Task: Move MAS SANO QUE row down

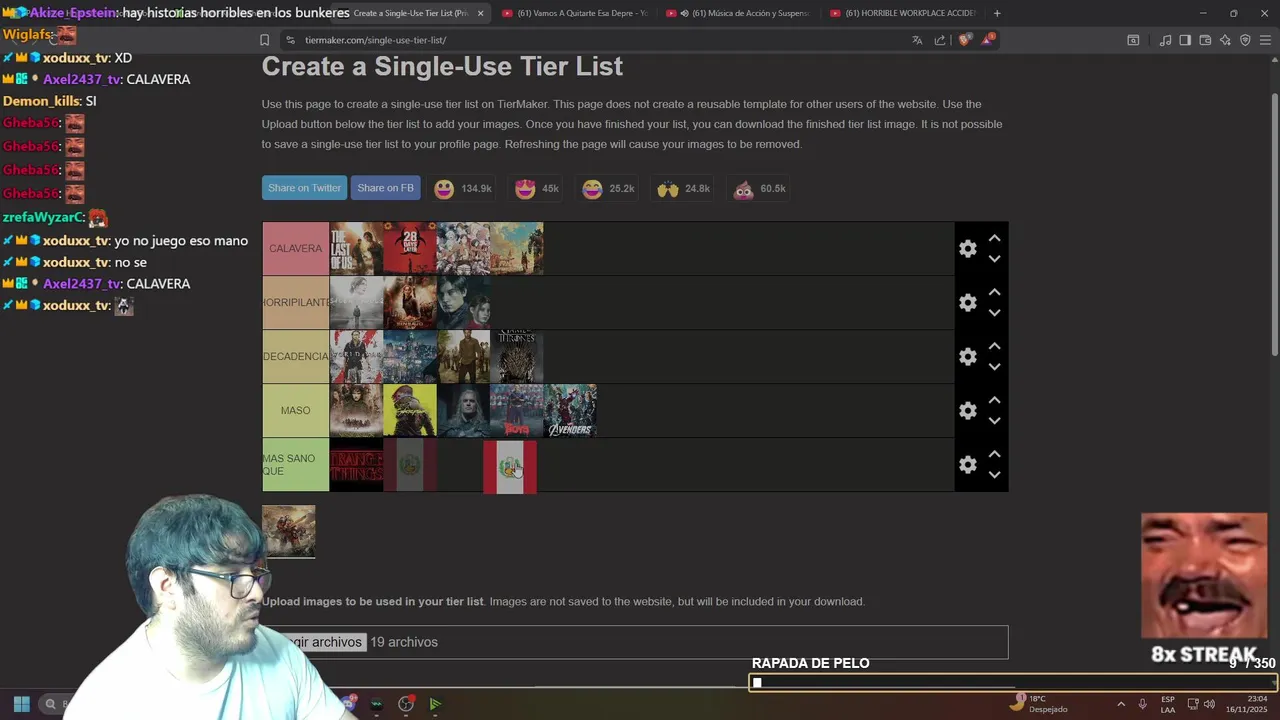Action: [994, 475]
